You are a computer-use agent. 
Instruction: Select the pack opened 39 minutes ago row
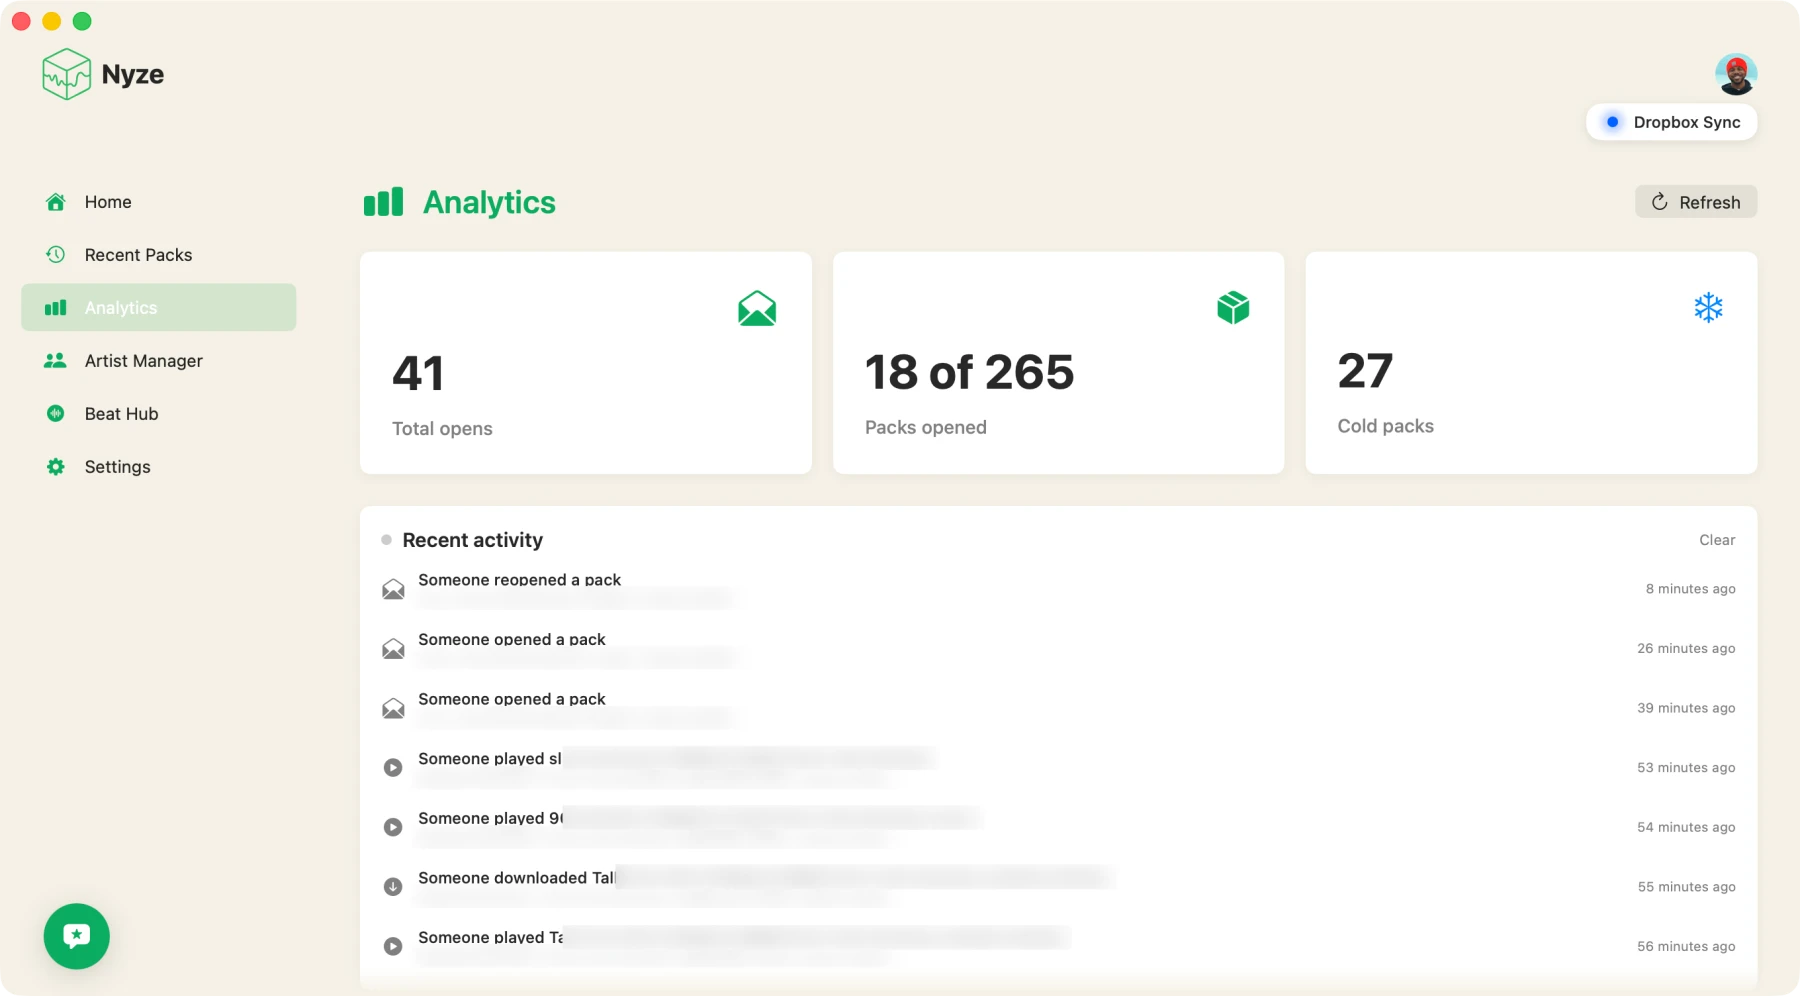tap(1058, 708)
